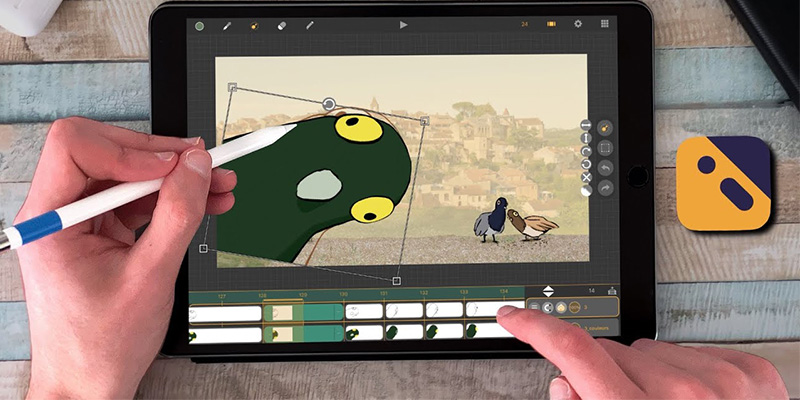Open the green color picker circle
This screenshot has height=400, width=800.
tap(199, 26)
